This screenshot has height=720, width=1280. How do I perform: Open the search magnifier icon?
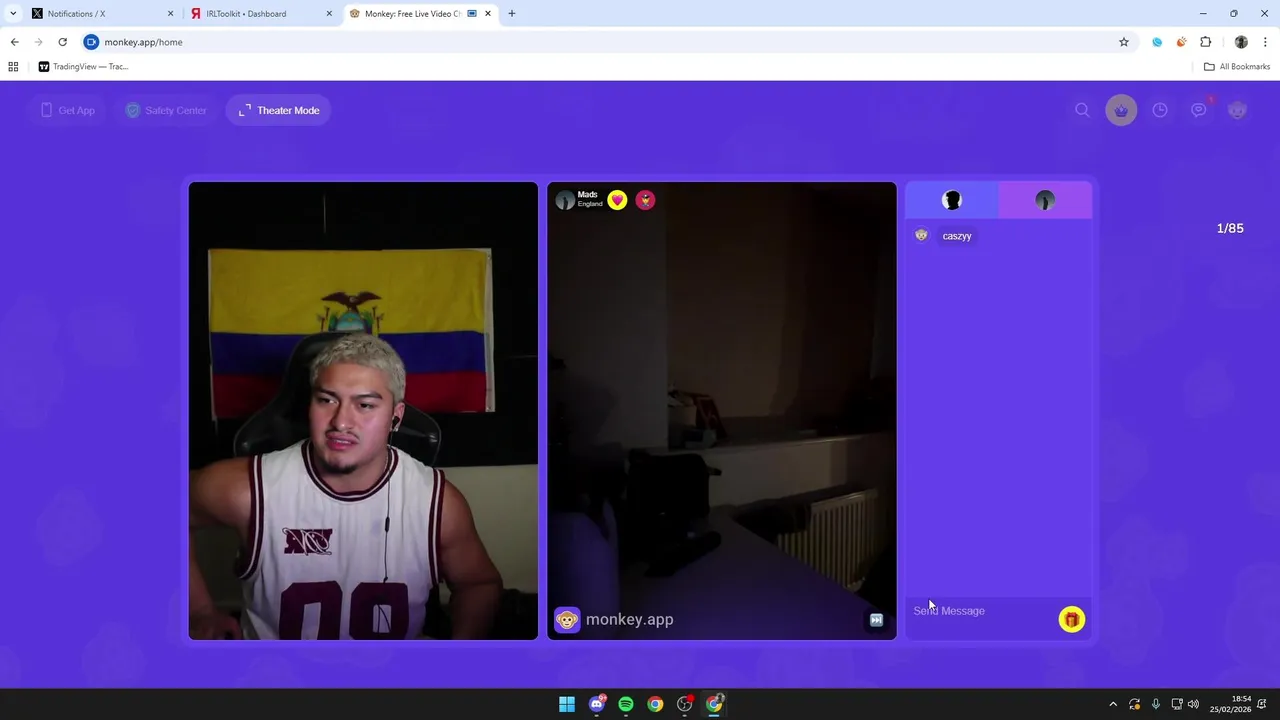[x=1082, y=110]
